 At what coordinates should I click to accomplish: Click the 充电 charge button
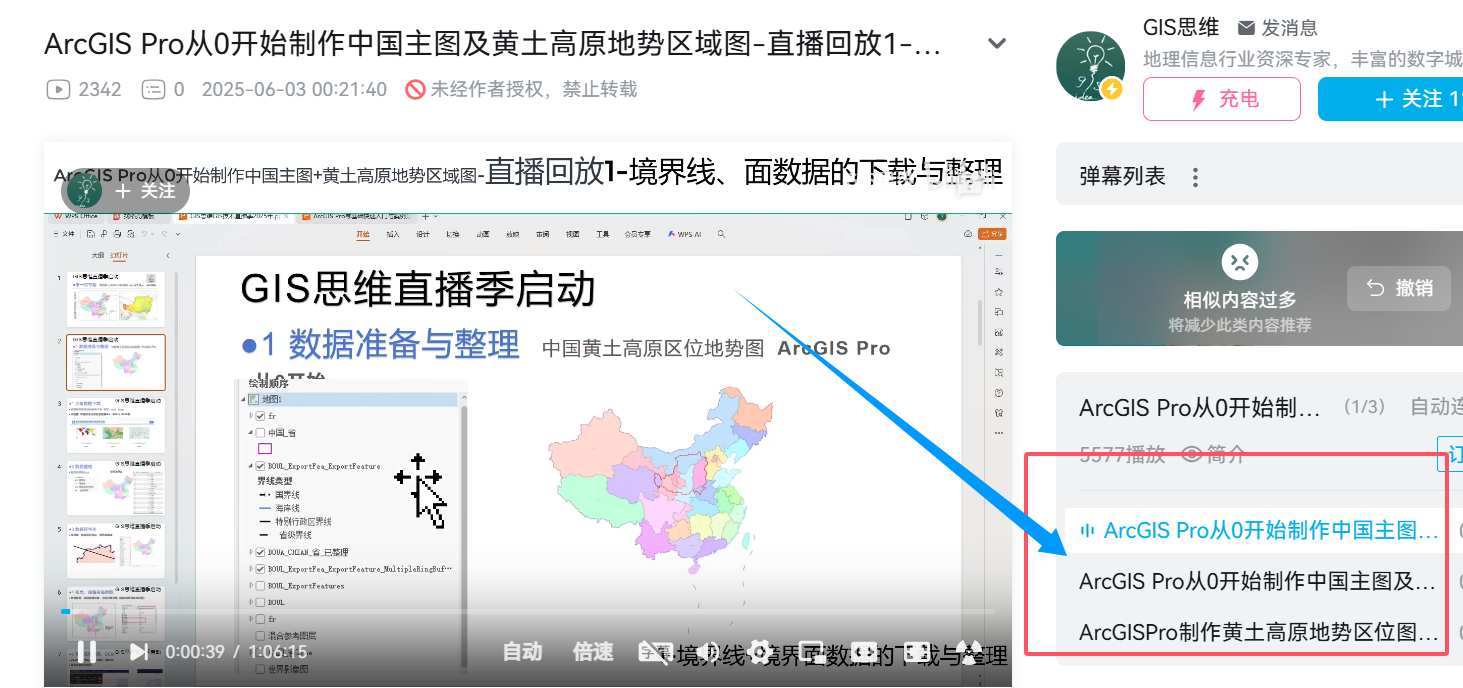[1222, 99]
